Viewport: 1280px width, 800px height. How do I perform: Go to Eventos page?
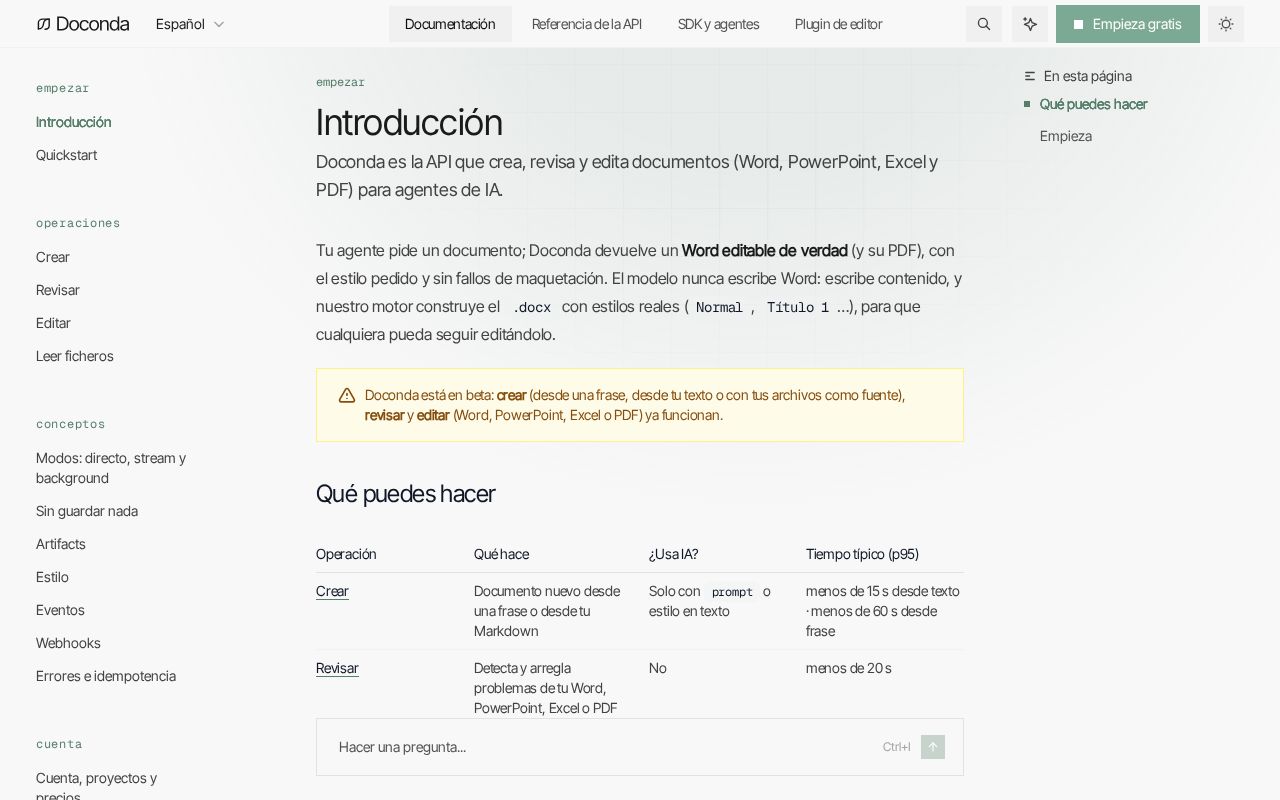click(60, 610)
